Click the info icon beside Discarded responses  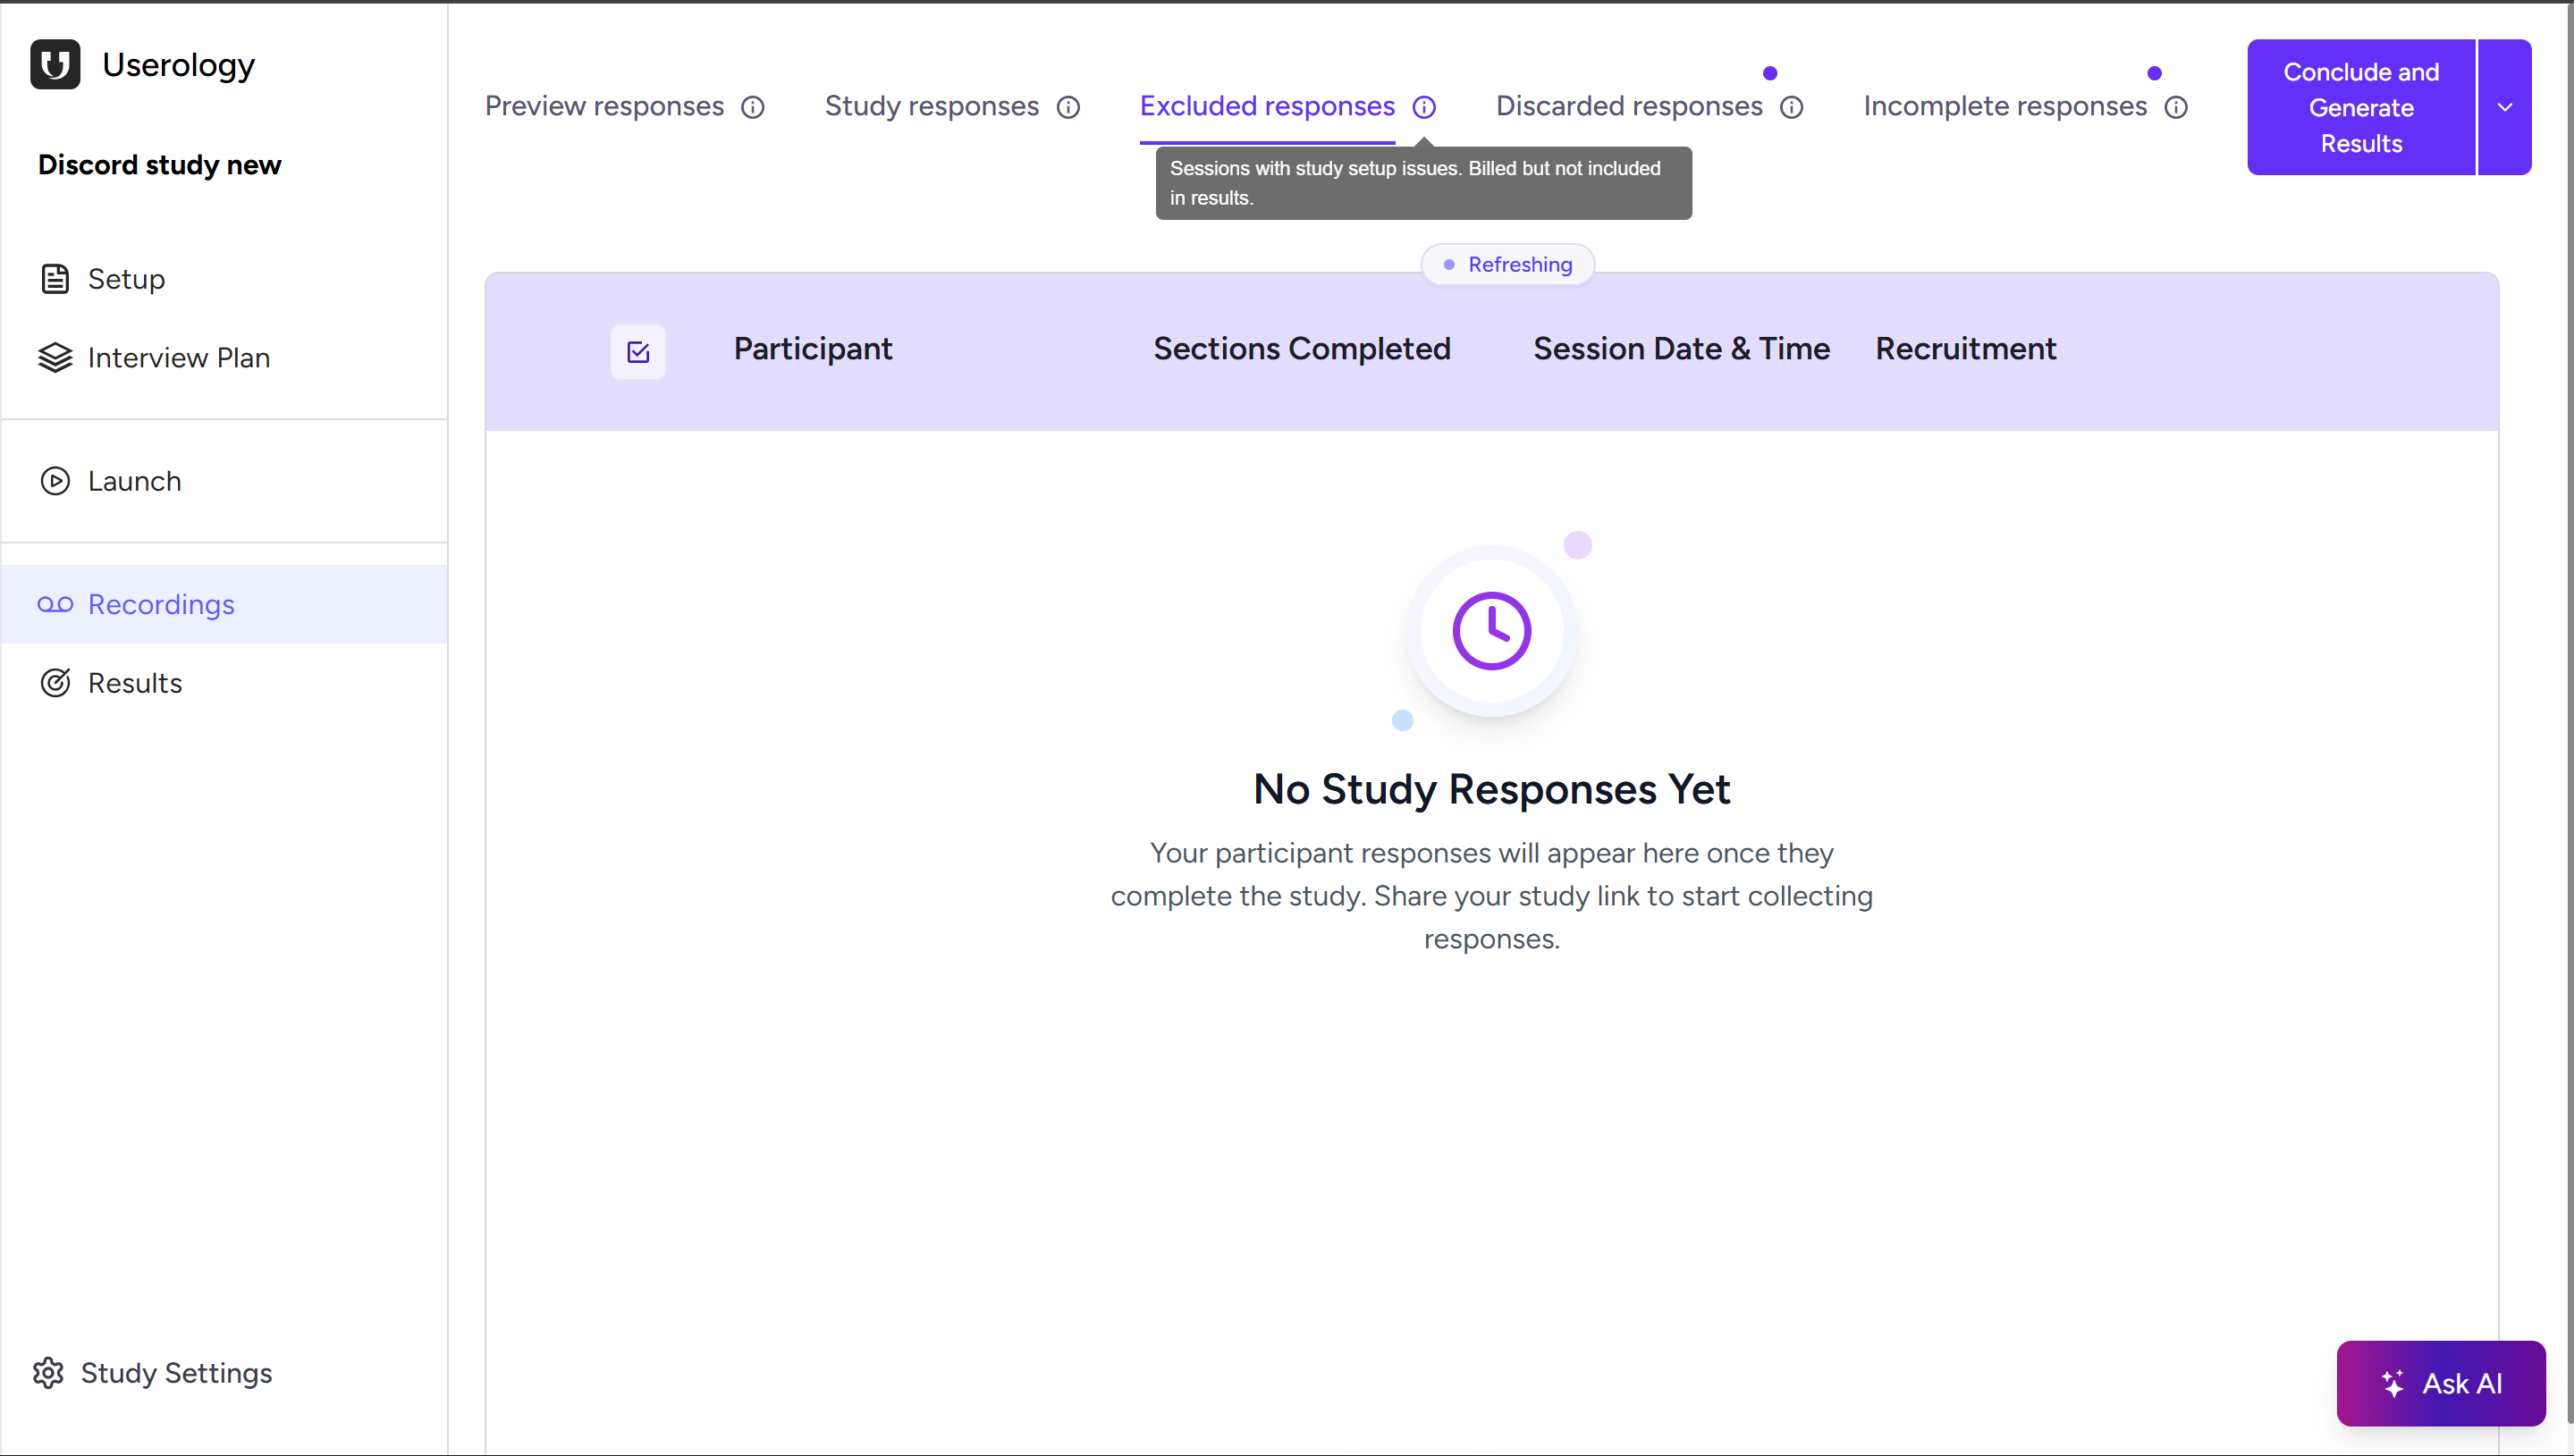[1792, 107]
